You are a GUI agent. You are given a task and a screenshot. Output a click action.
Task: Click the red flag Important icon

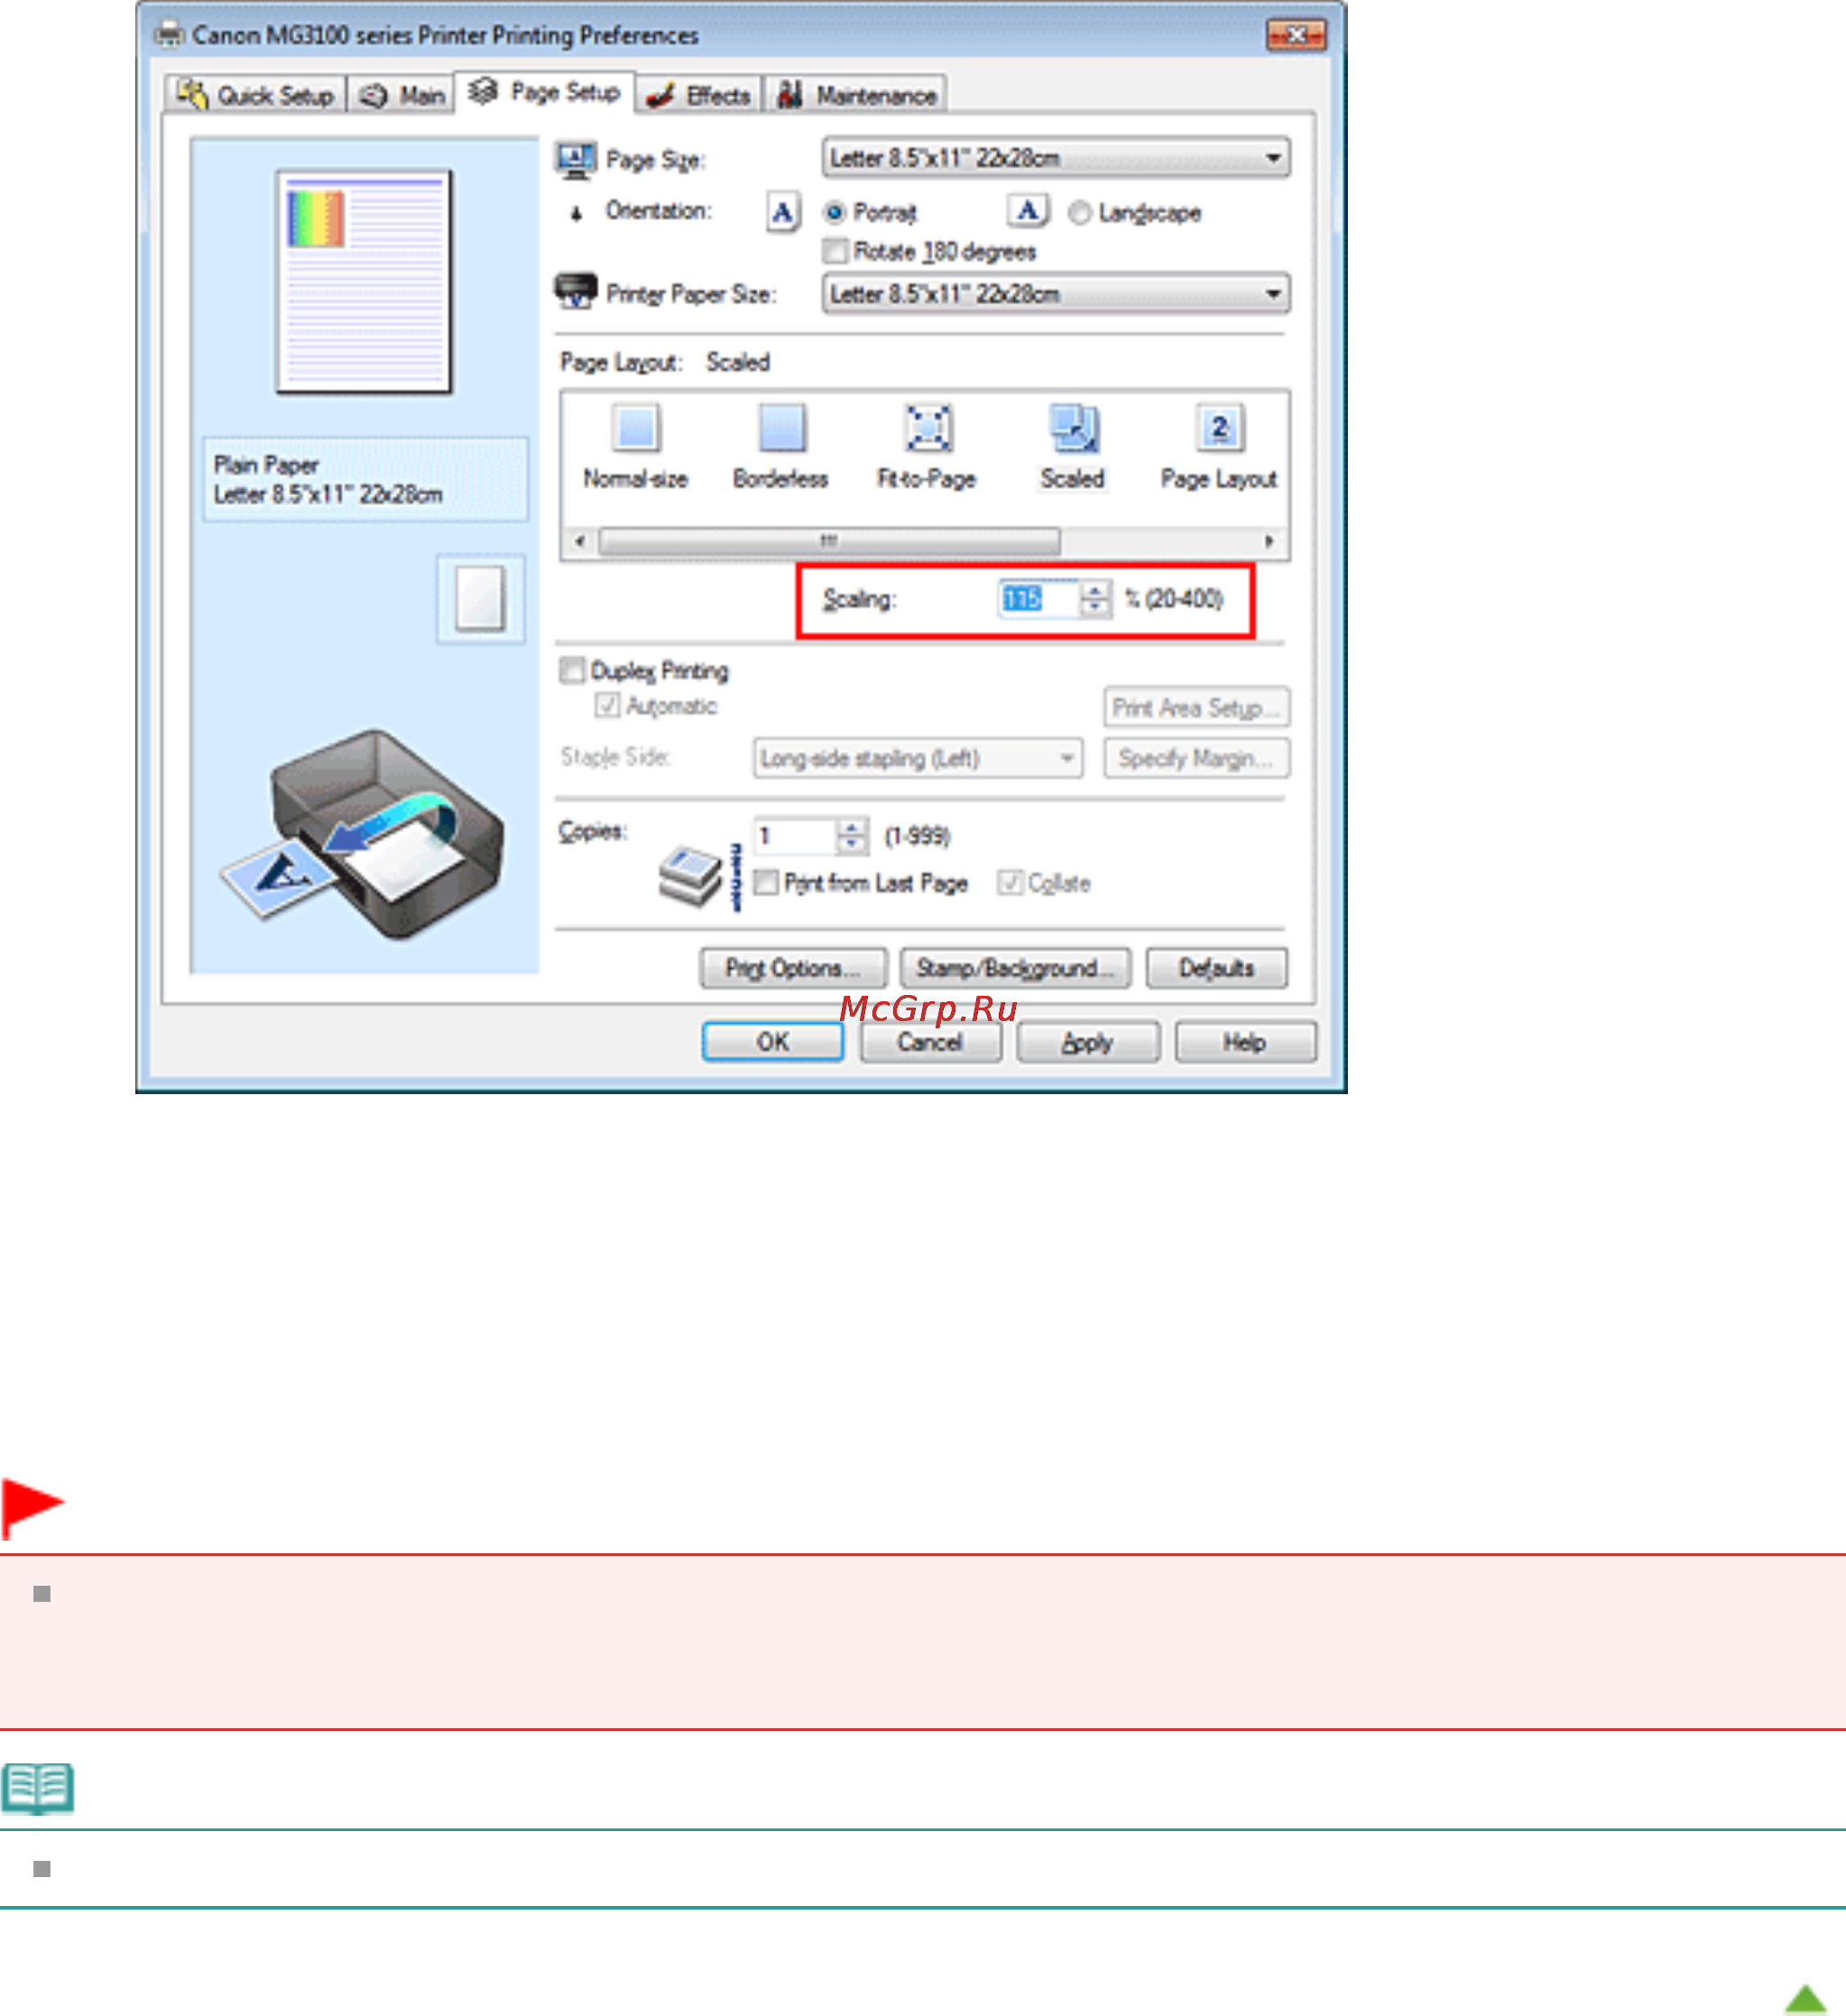32,1508
